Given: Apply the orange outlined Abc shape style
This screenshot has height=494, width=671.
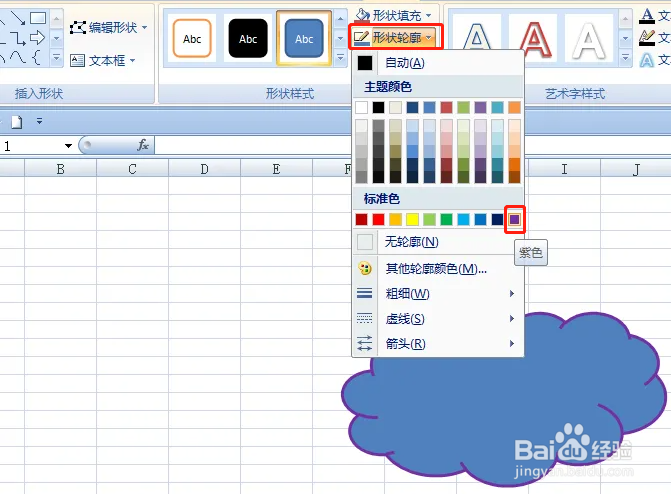Looking at the screenshot, I should (x=192, y=39).
